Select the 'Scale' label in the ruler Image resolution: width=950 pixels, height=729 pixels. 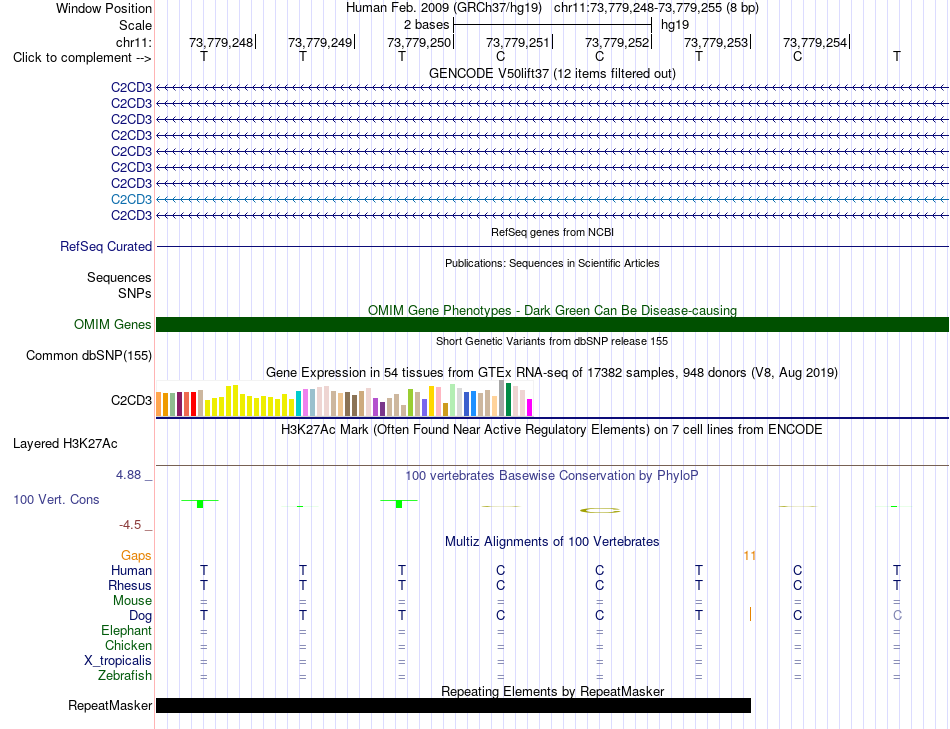135,25
